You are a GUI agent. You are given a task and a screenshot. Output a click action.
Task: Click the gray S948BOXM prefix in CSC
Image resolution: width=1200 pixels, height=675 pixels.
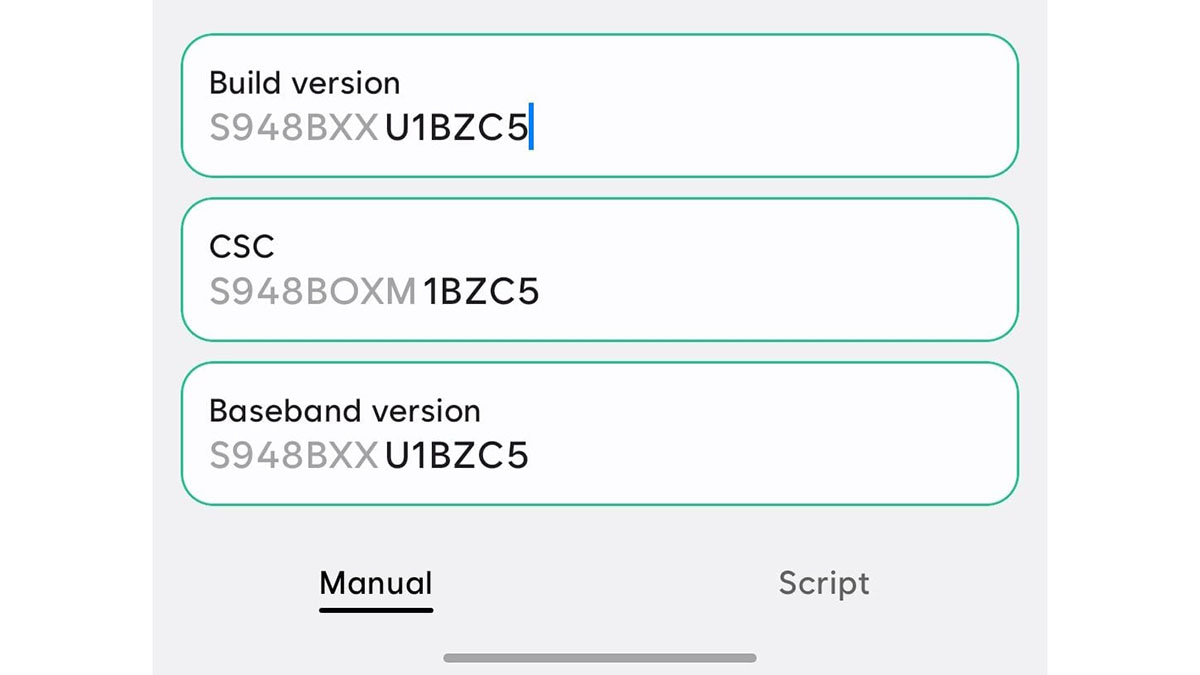[312, 292]
